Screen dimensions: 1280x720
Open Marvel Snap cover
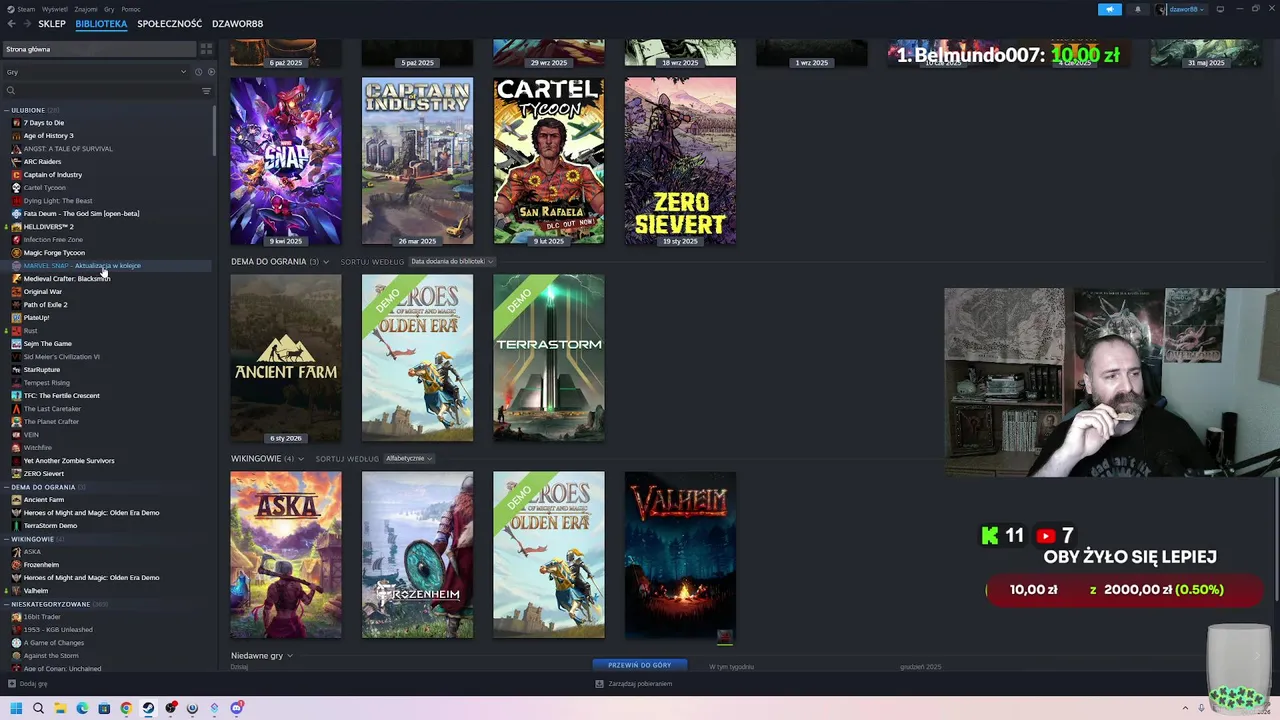(x=286, y=161)
